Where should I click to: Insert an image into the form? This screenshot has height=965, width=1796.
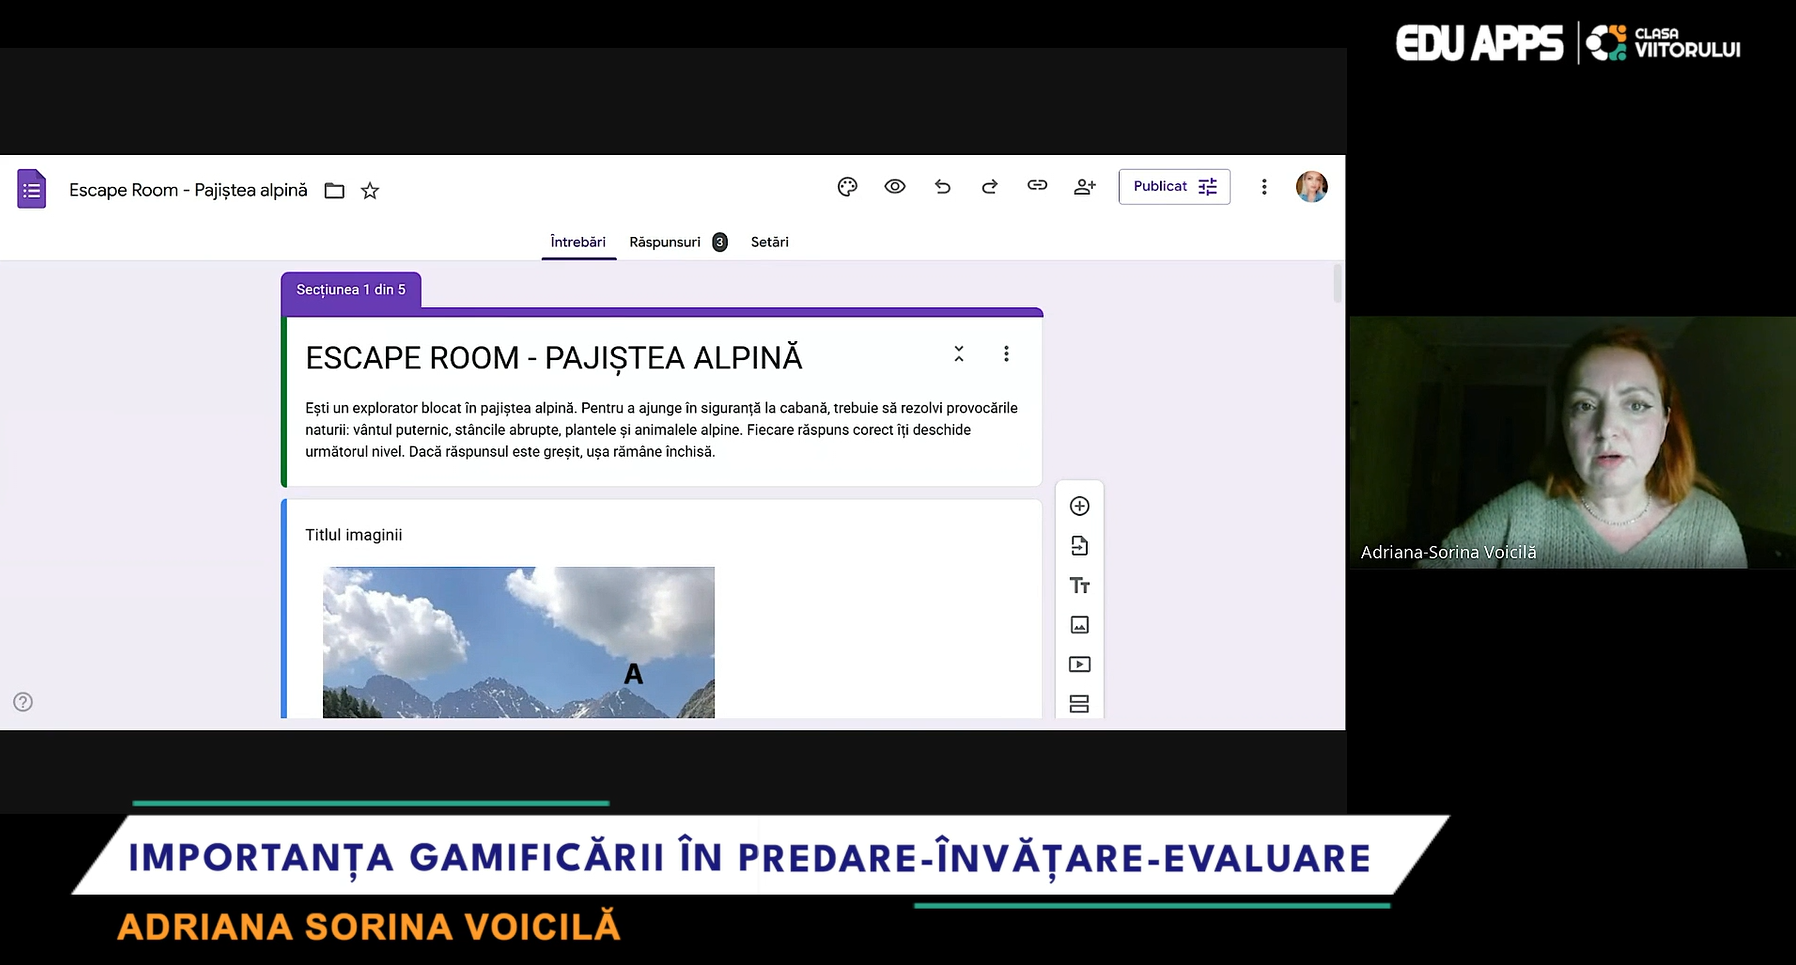click(x=1080, y=625)
